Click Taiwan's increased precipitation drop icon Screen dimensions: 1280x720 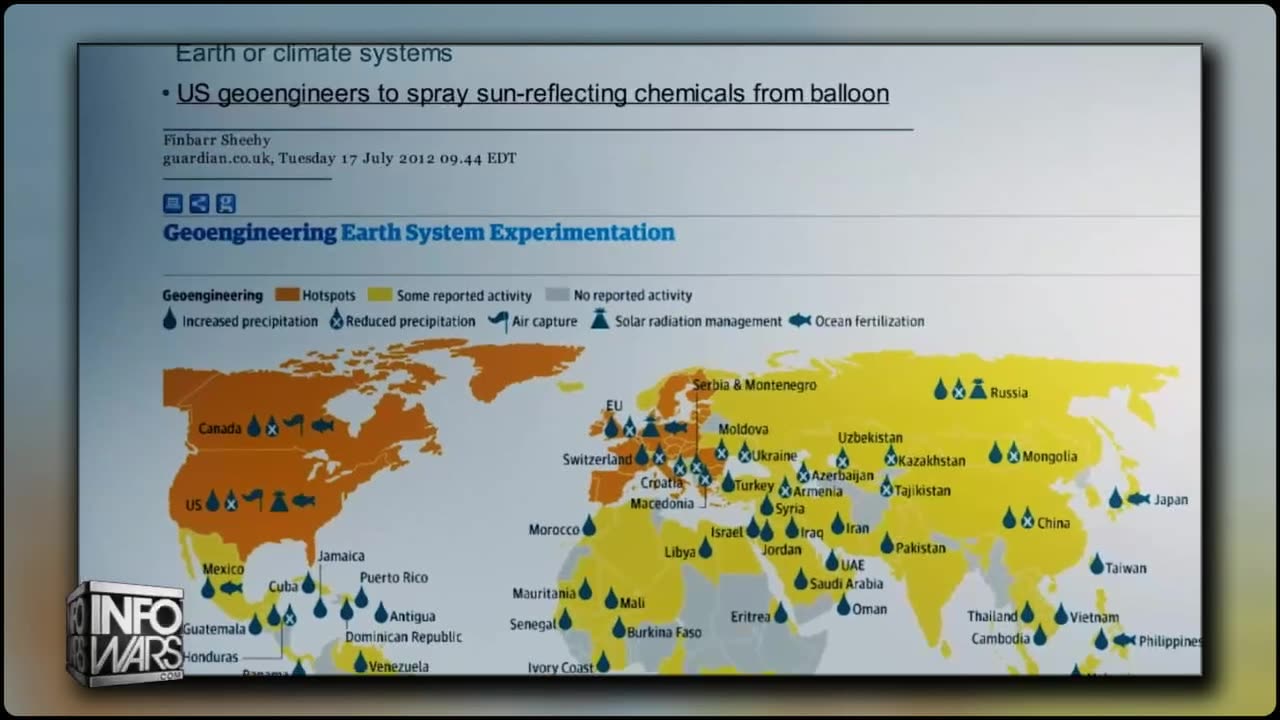point(1097,564)
